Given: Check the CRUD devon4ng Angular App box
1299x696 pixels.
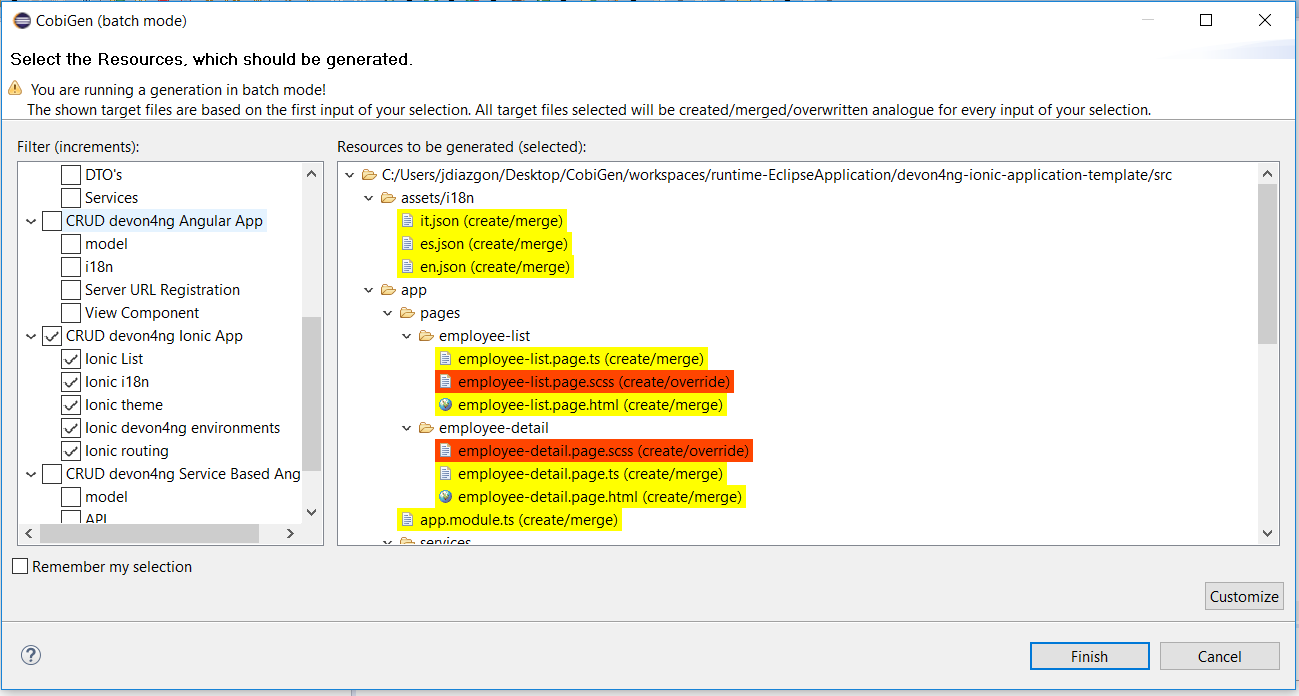Looking at the screenshot, I should [x=52, y=221].
